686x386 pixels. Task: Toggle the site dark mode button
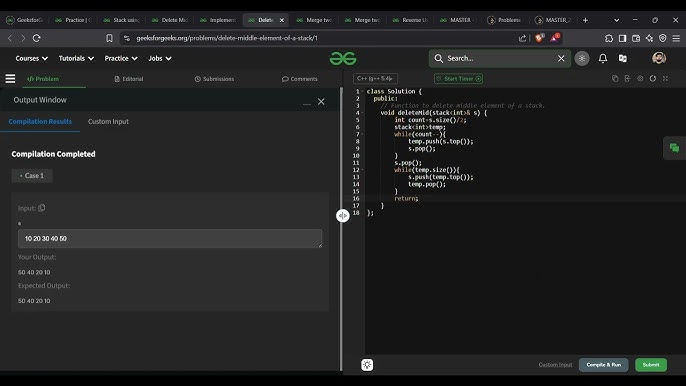(581, 58)
